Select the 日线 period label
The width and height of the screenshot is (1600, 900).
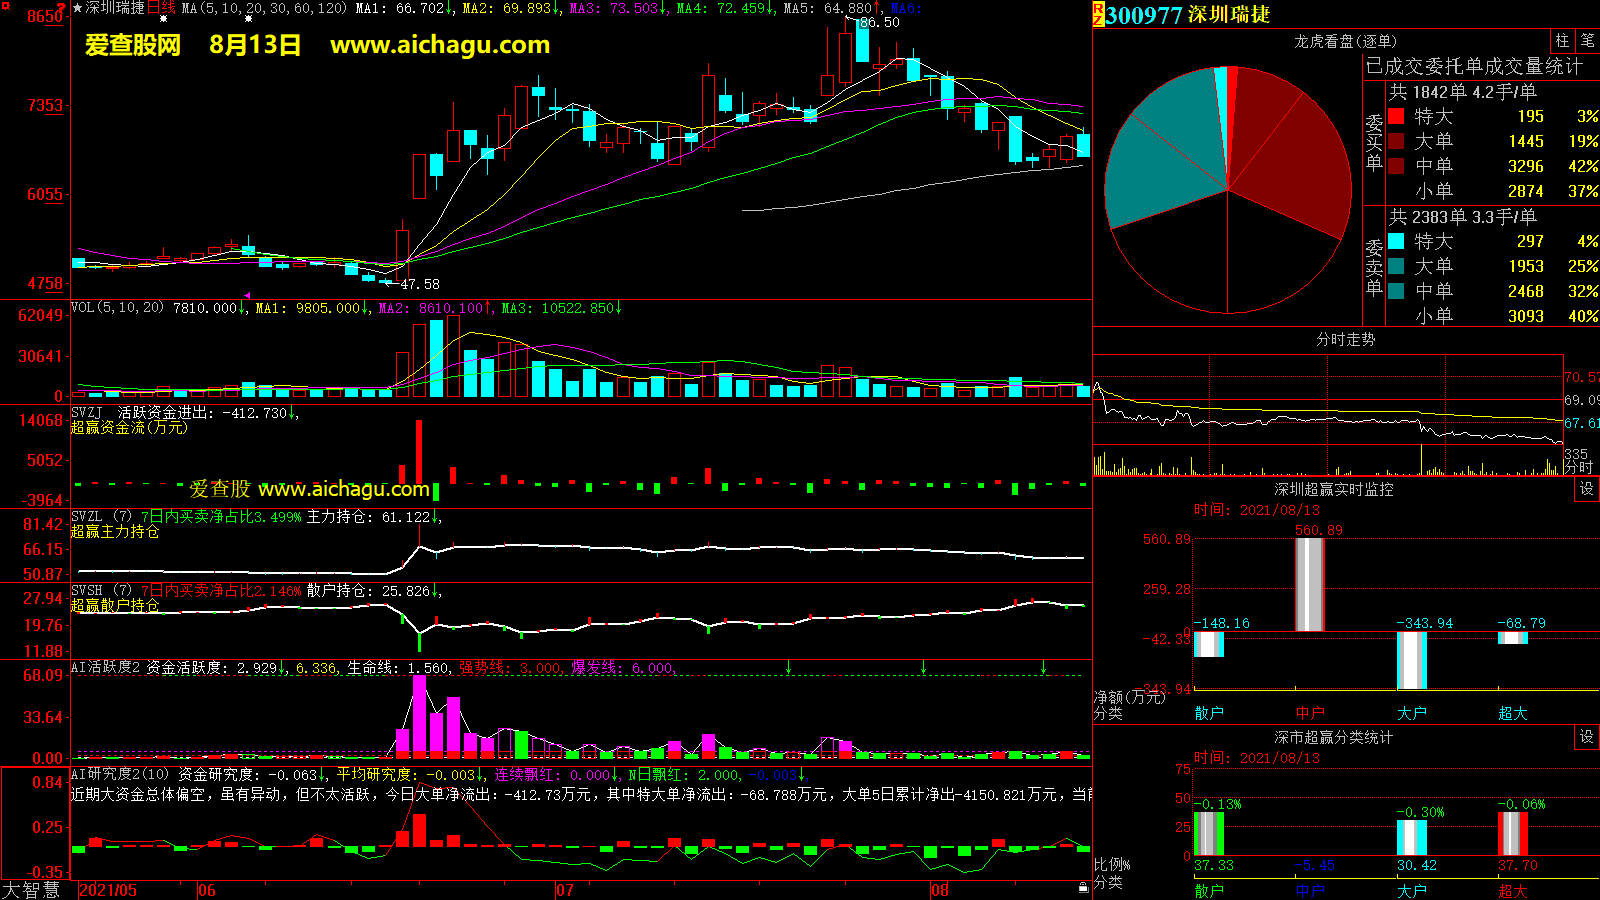click(161, 8)
